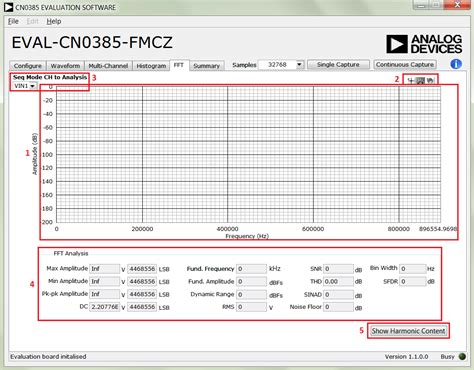Click the RMS value field
The height and width of the screenshot is (370, 474).
tap(252, 307)
